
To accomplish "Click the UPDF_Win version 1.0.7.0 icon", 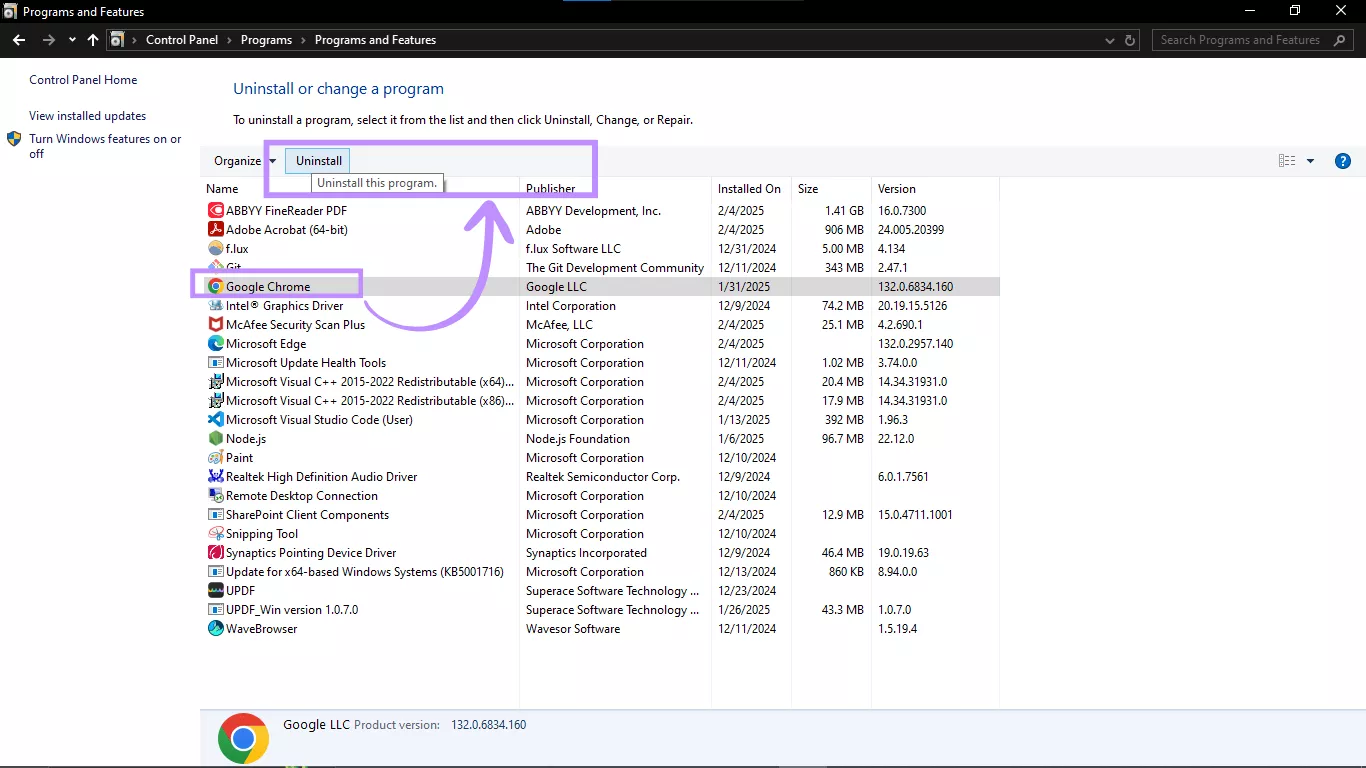I will (x=215, y=610).
